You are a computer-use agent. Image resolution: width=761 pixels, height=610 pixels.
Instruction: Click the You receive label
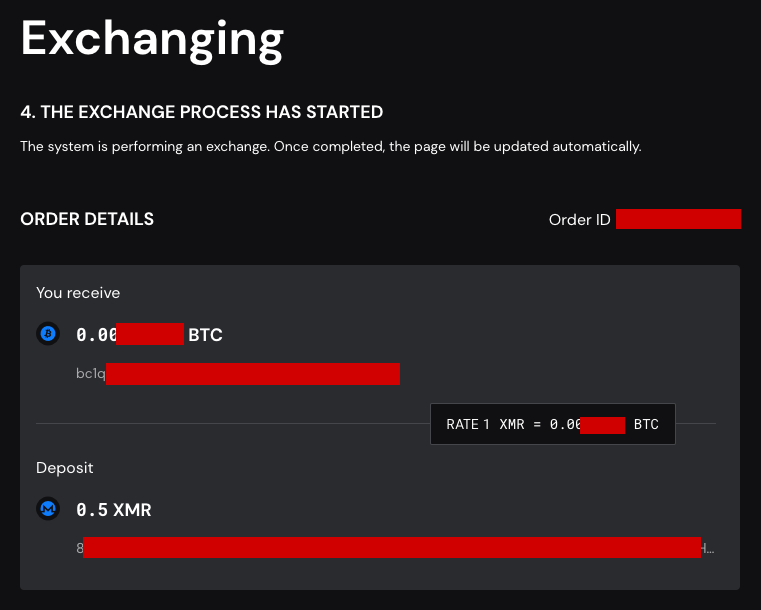[x=78, y=293]
